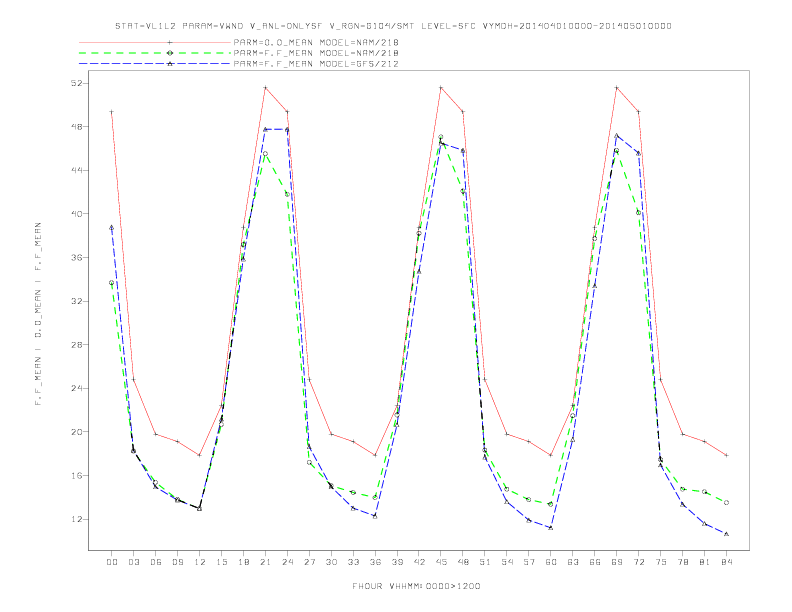The width and height of the screenshot is (792, 612).
Task: Click the chart title beginning STAT=VL1L2
Action: click(x=393, y=26)
